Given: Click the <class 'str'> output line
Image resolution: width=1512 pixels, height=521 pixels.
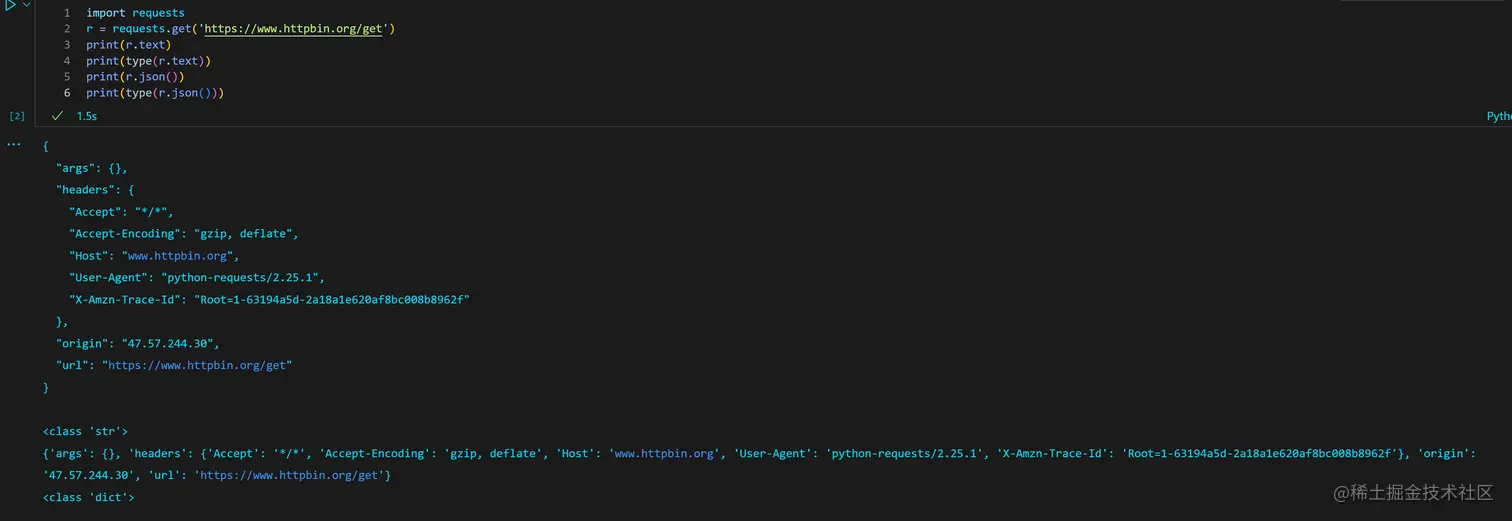Looking at the screenshot, I should click(x=86, y=431).
